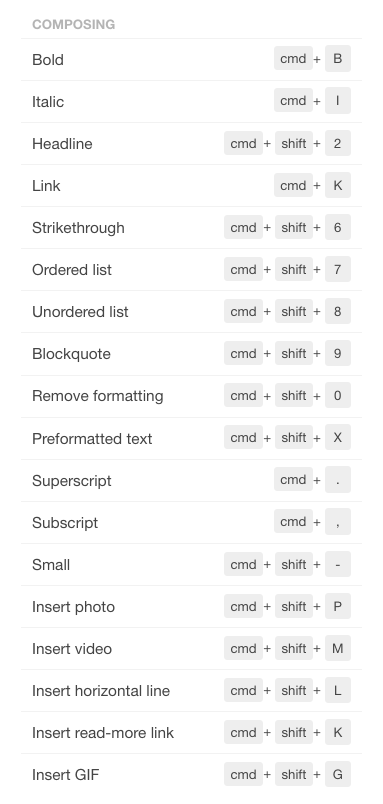This screenshot has height=804, width=383.
Task: Select the Blockquote shortcut label
Action: click(x=71, y=354)
